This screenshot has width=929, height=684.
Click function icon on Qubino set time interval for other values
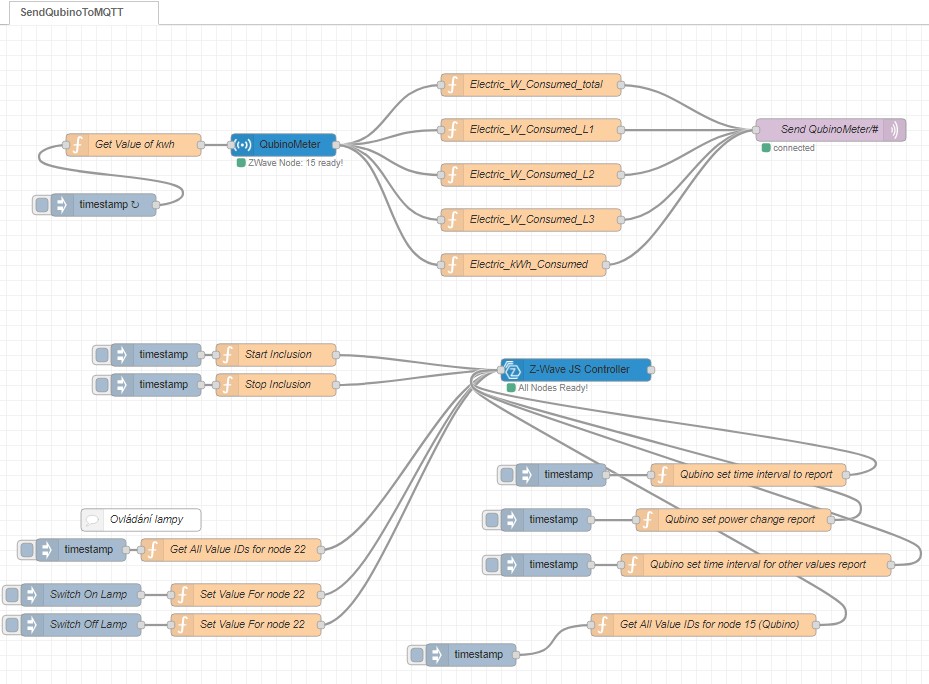[632, 565]
